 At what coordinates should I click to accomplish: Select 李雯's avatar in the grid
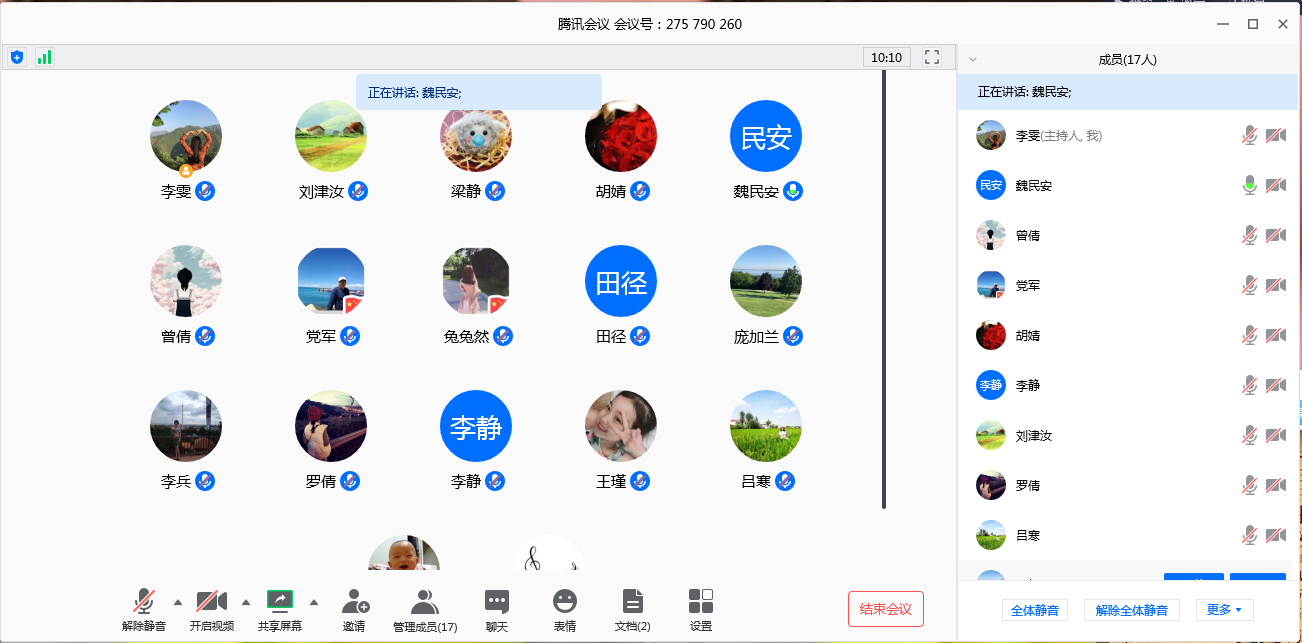tap(186, 136)
